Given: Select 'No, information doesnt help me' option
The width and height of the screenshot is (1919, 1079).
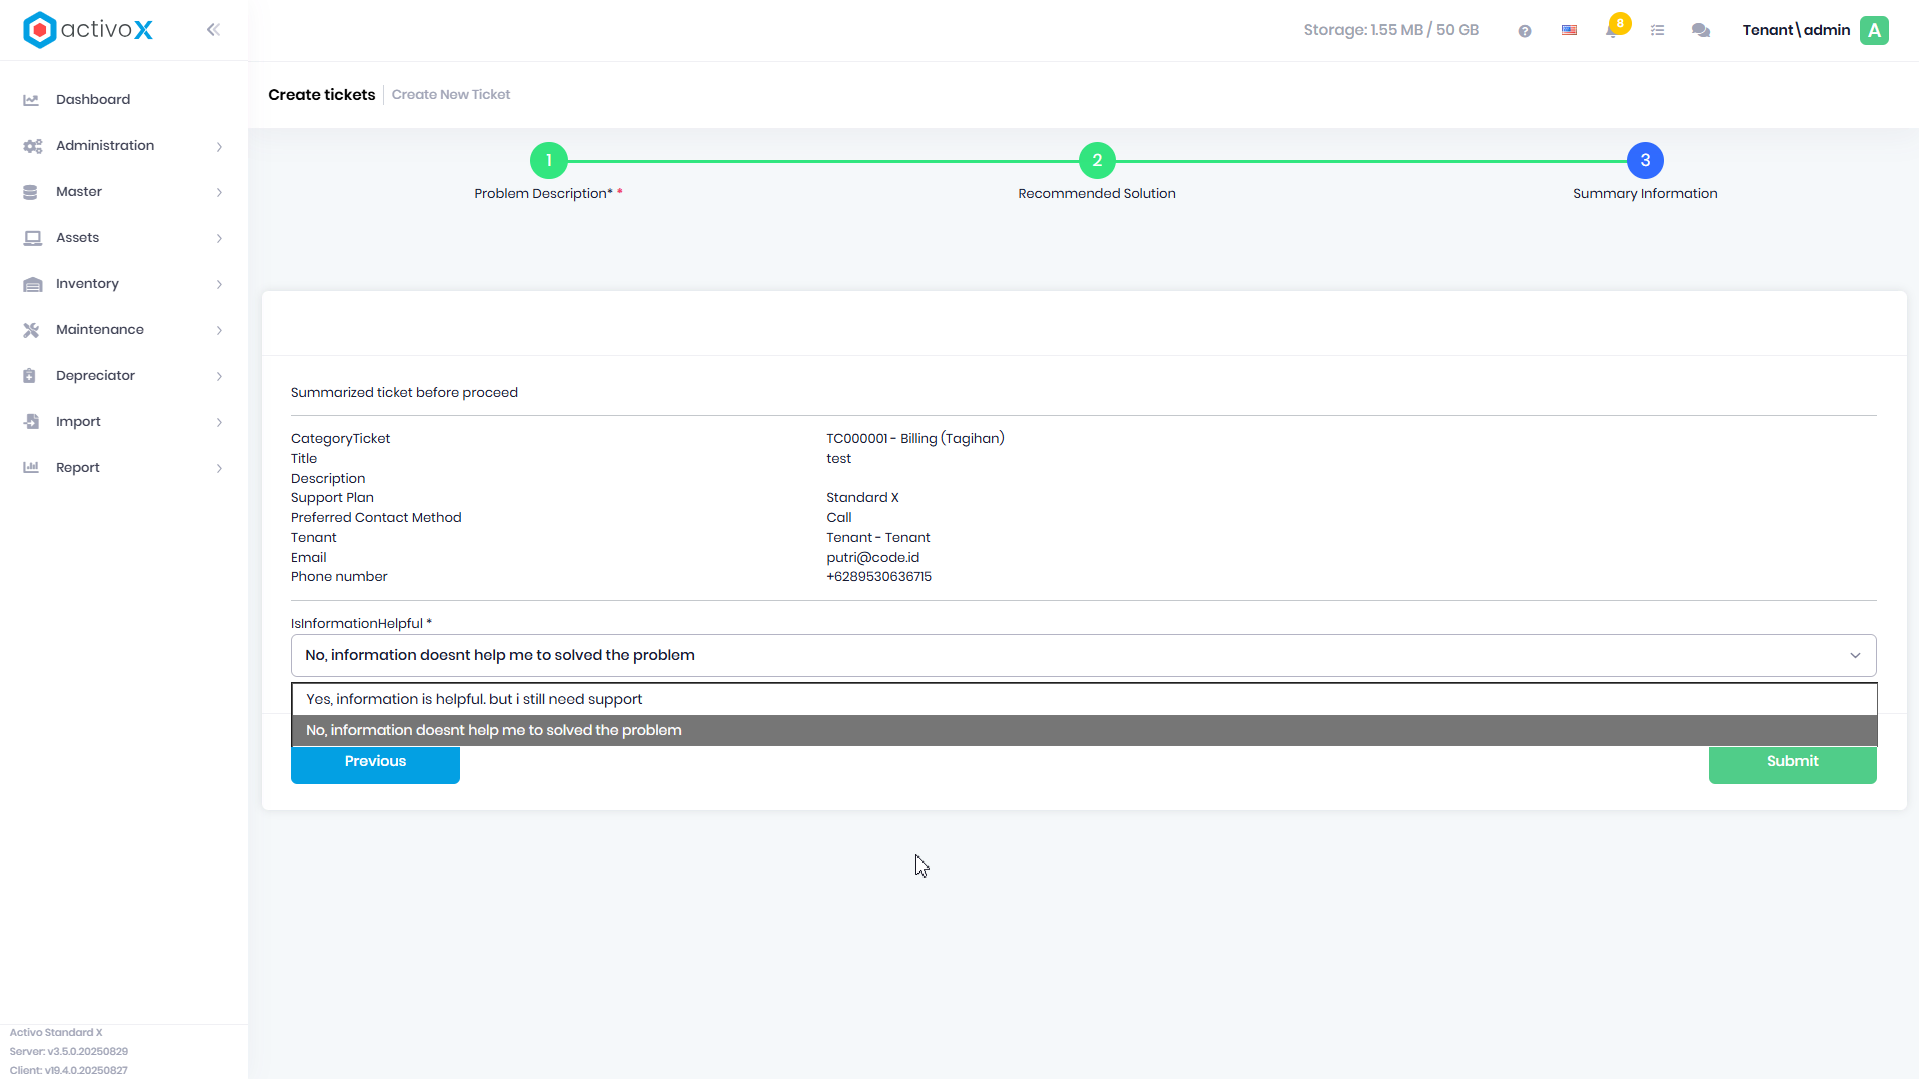Looking at the screenshot, I should point(1084,731).
